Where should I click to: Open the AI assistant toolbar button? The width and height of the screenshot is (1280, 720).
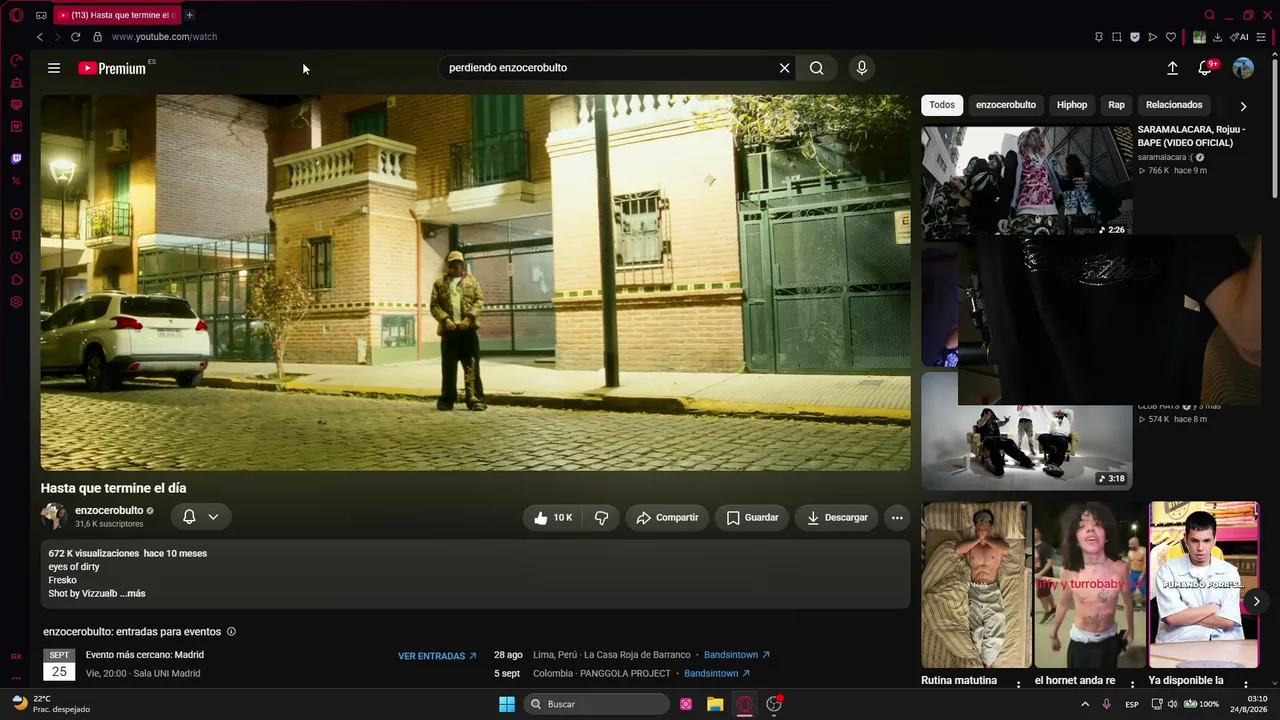(1240, 37)
